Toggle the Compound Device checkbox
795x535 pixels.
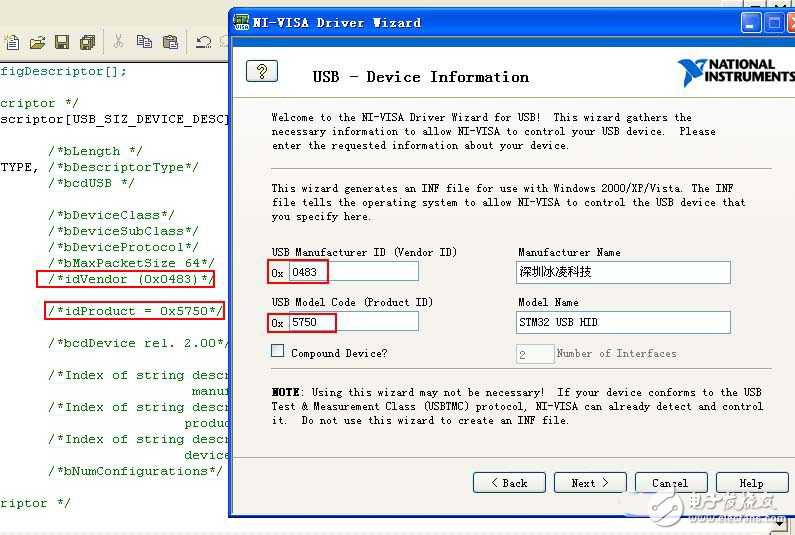(x=277, y=350)
